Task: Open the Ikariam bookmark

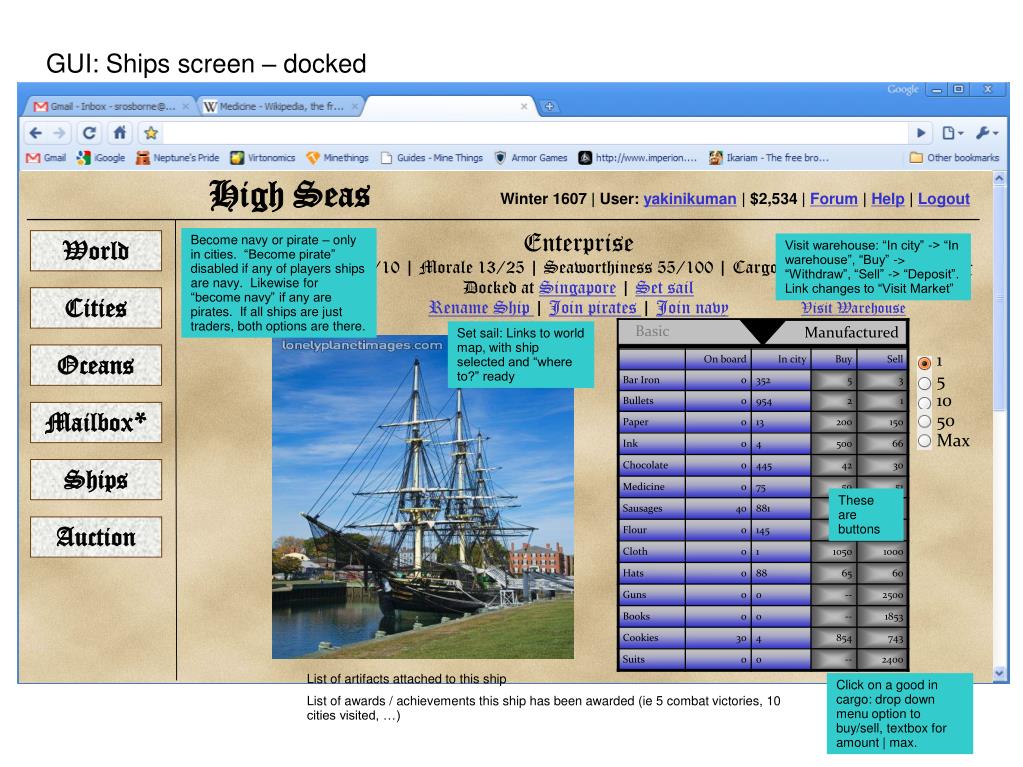Action: 769,158
